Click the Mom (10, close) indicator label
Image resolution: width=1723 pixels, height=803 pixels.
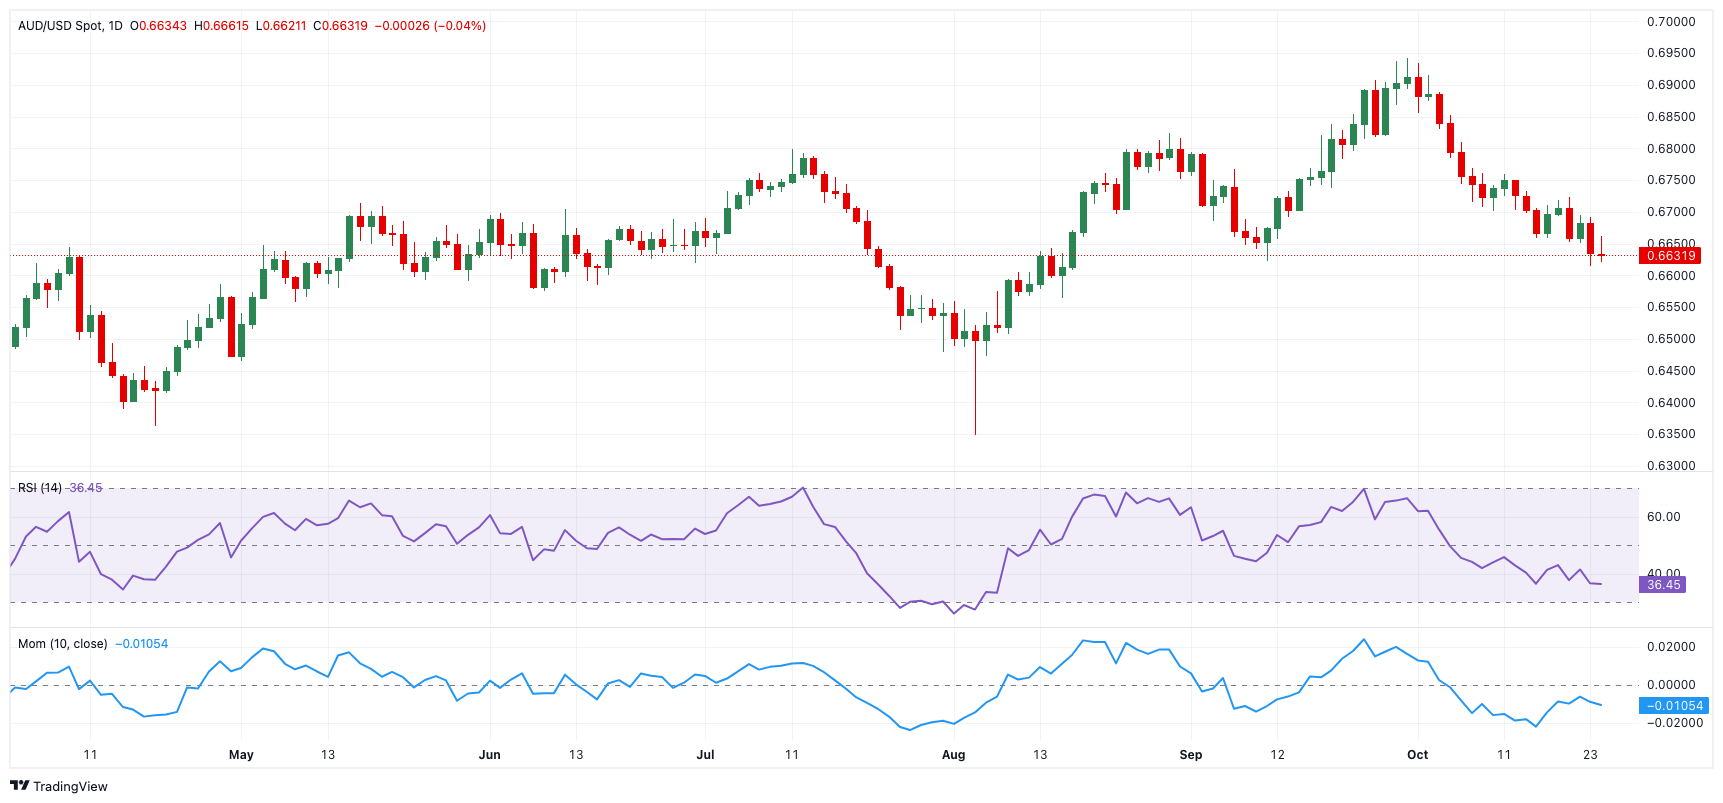pos(62,644)
